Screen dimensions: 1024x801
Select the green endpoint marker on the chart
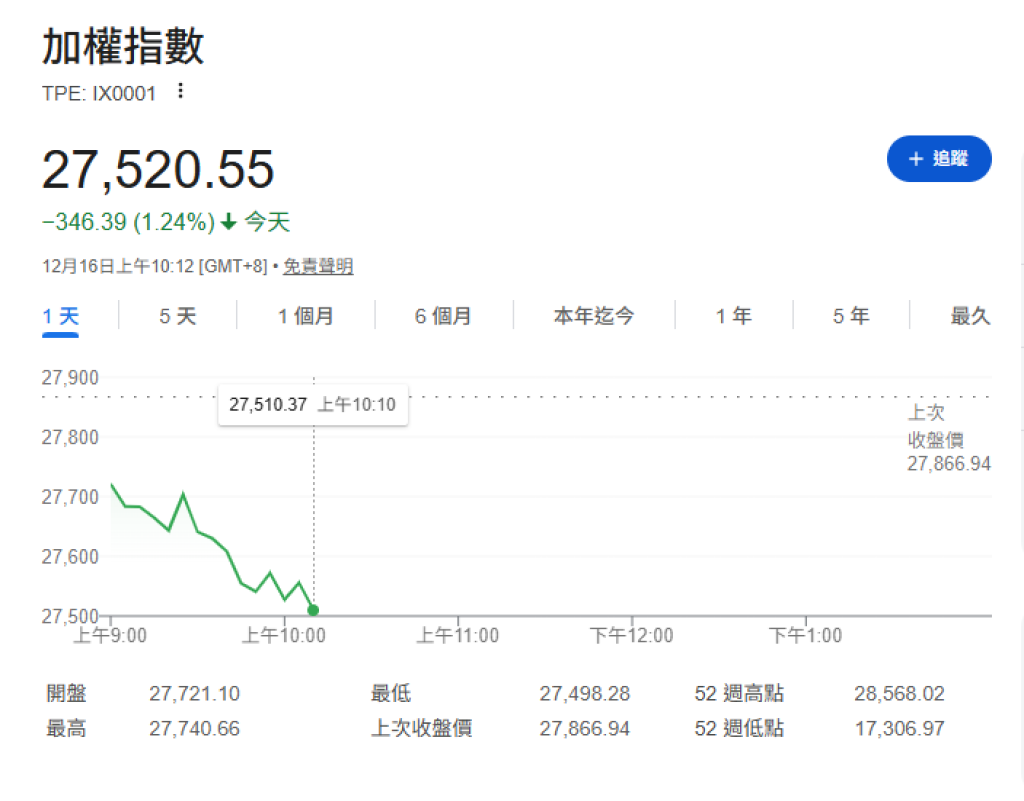313,608
